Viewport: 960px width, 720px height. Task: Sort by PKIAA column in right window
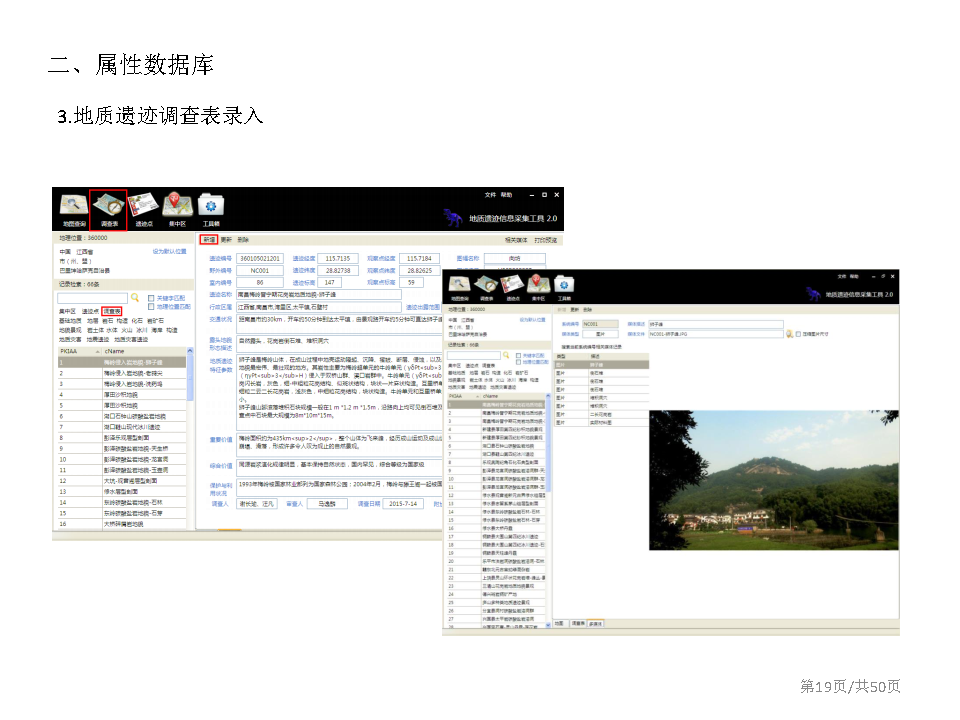(464, 396)
